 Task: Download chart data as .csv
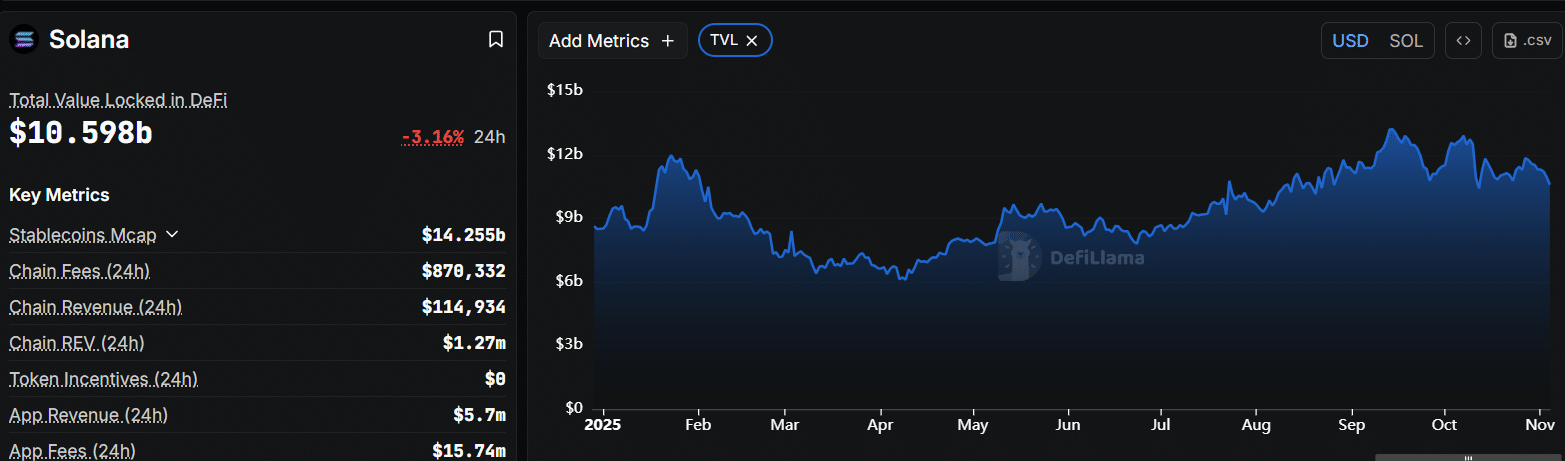tap(1527, 41)
